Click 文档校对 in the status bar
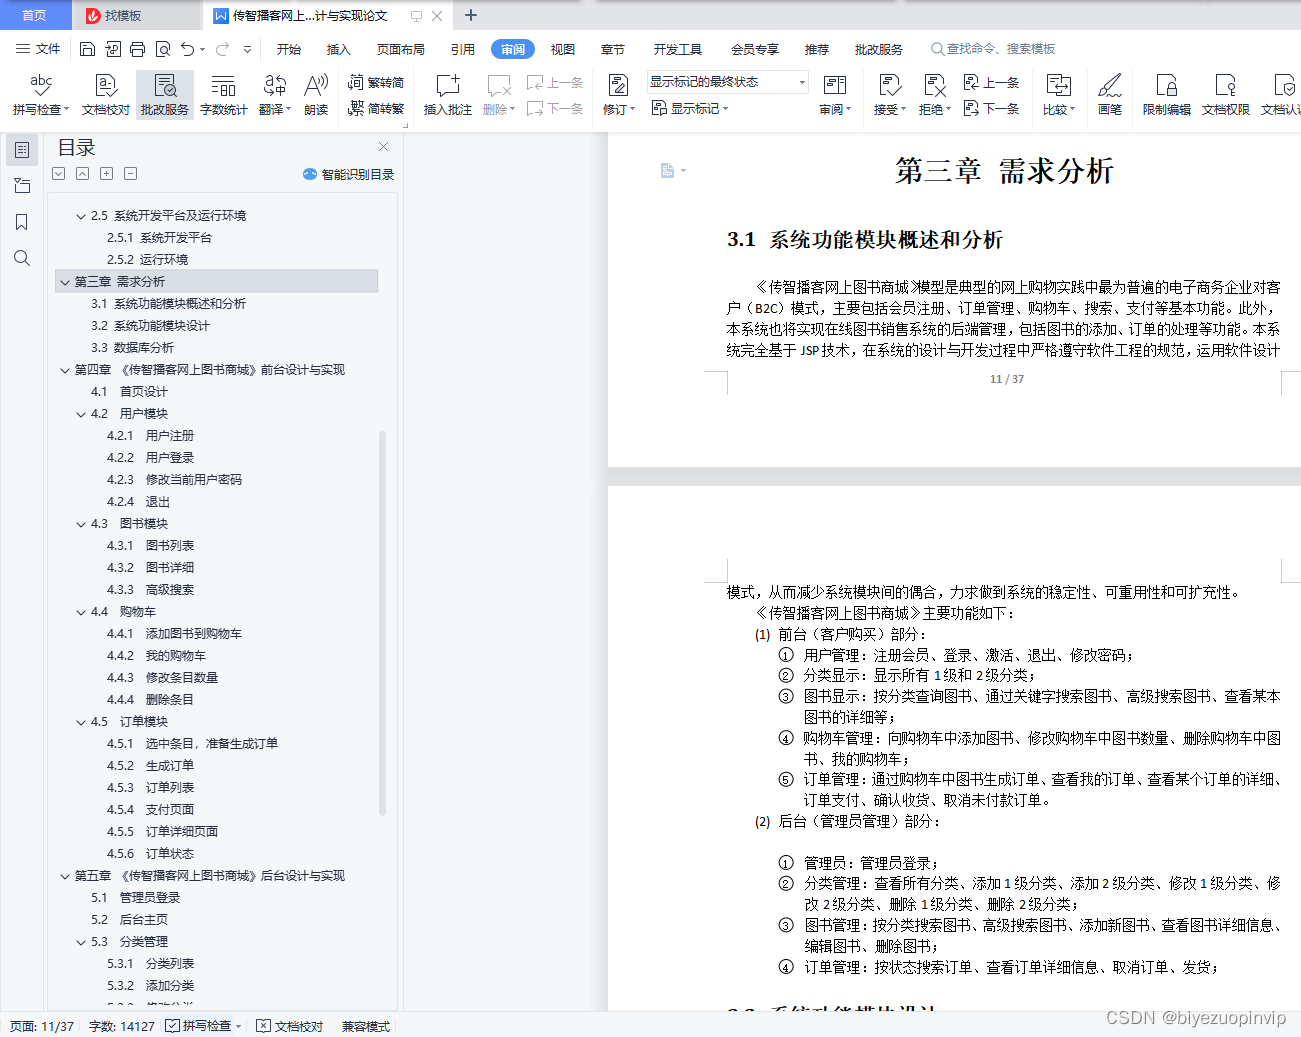Image resolution: width=1301 pixels, height=1037 pixels. (290, 1026)
